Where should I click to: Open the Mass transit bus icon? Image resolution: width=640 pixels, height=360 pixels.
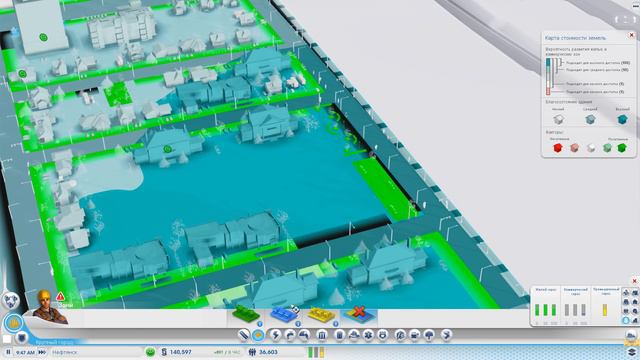(x=415, y=335)
